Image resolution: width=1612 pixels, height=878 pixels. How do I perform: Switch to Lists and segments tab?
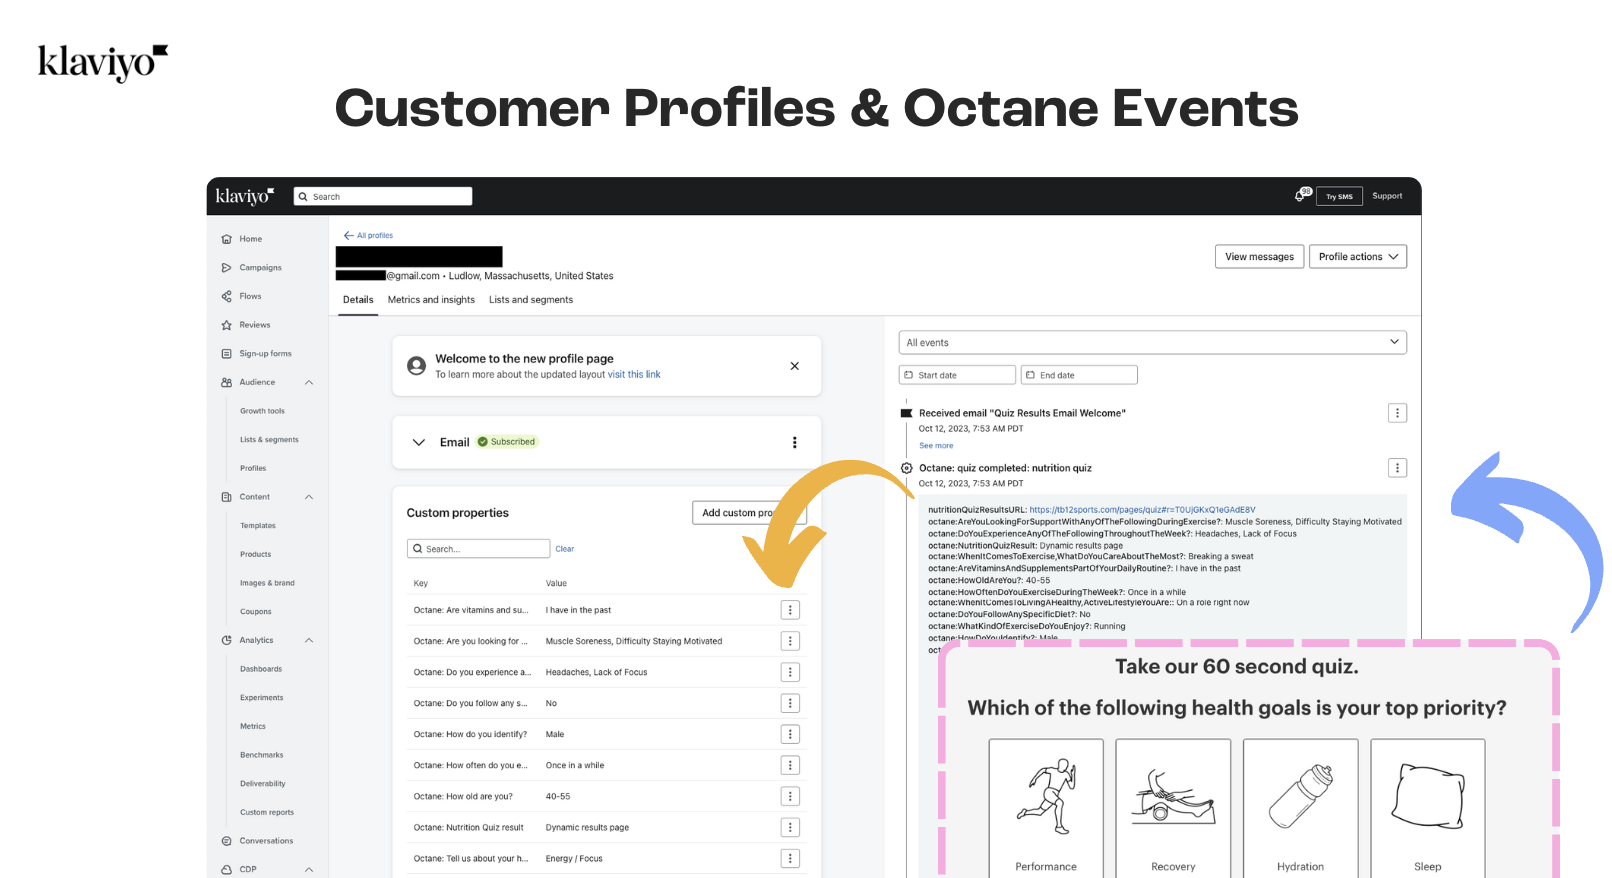click(531, 300)
